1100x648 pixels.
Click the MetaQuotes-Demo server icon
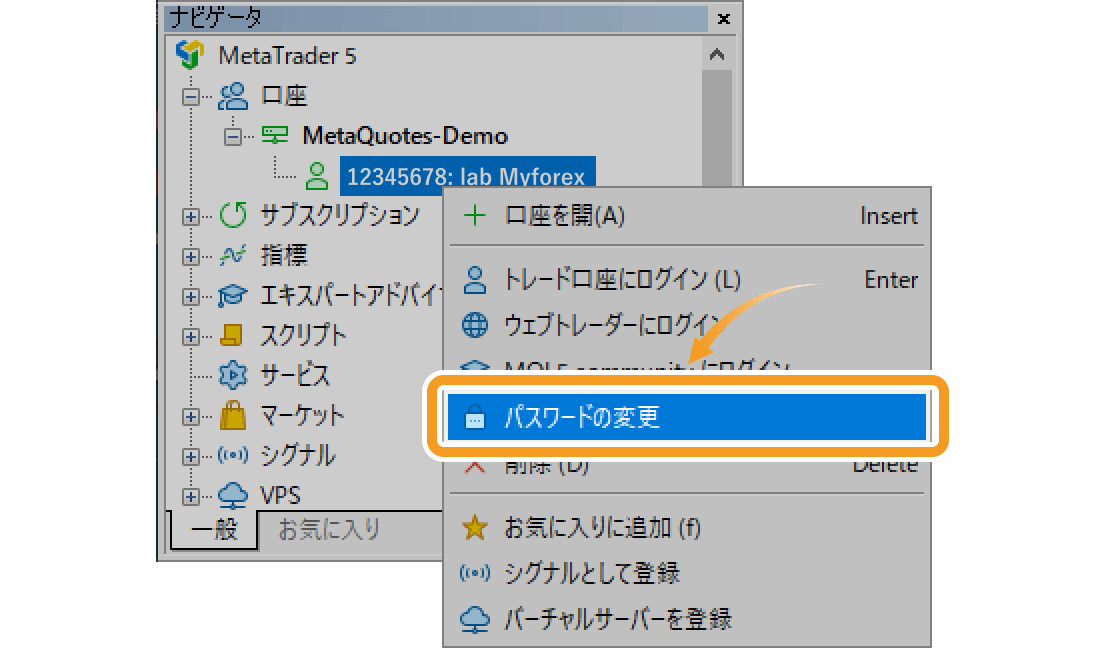[x=274, y=135]
